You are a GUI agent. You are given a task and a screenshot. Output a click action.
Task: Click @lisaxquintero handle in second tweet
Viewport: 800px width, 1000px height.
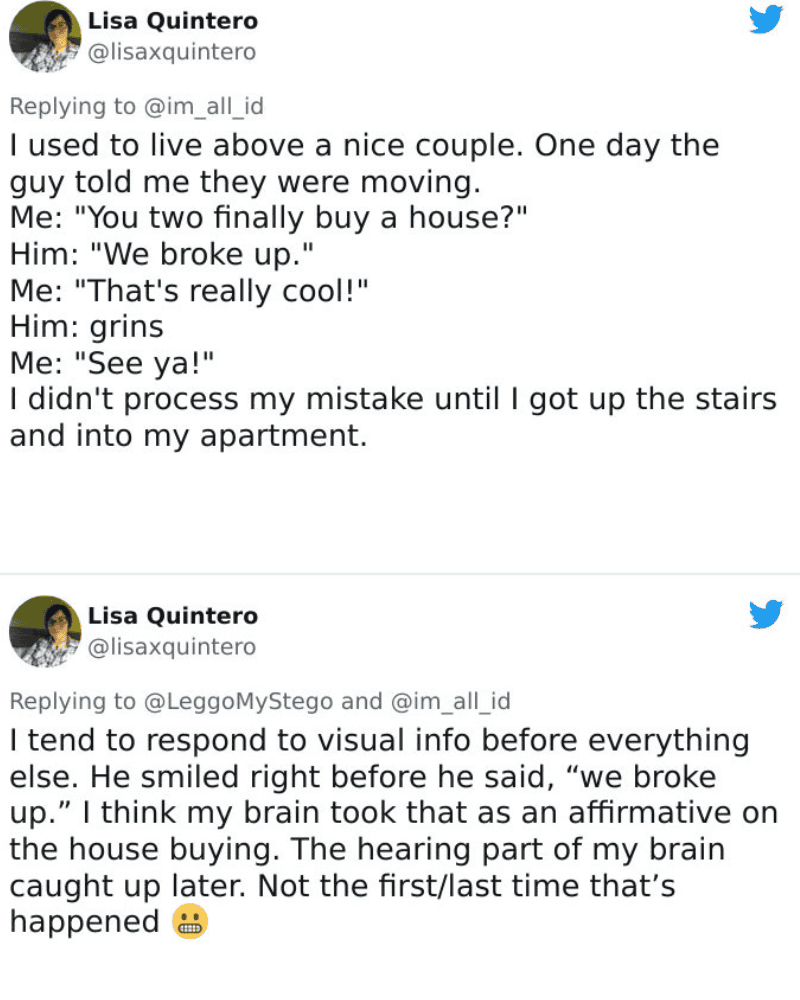click(x=172, y=647)
